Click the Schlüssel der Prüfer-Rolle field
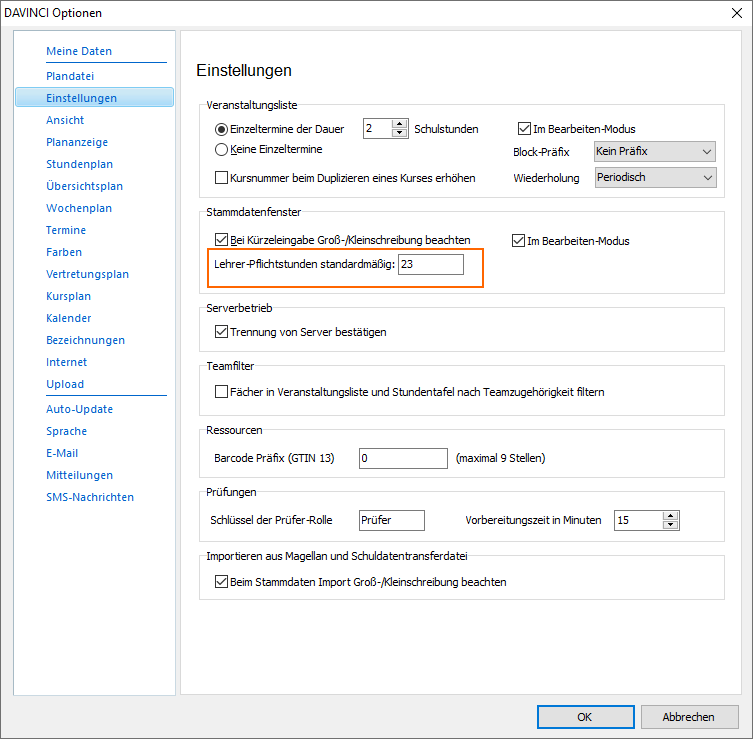This screenshot has width=753, height=739. pos(392,520)
